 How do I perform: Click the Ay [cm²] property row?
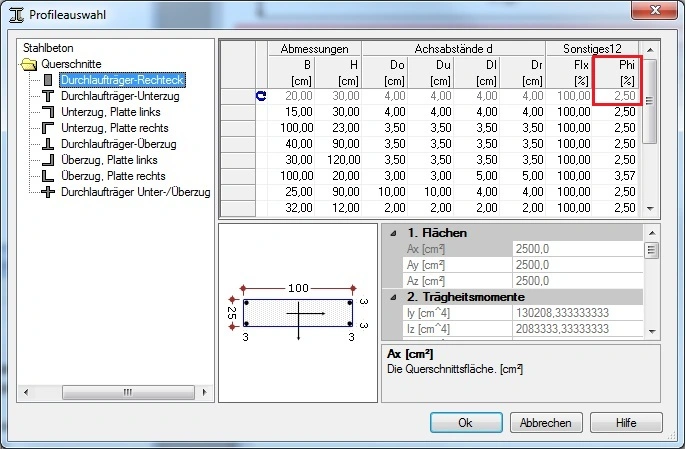click(x=523, y=265)
